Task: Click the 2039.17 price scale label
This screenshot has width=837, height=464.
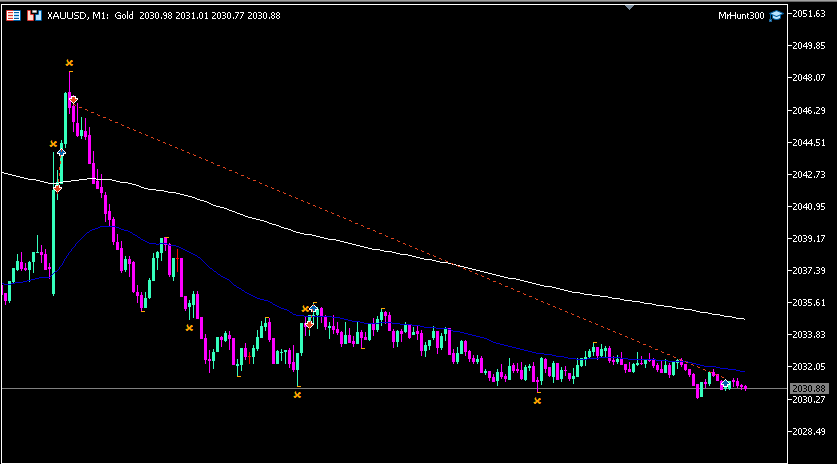Action: point(809,239)
